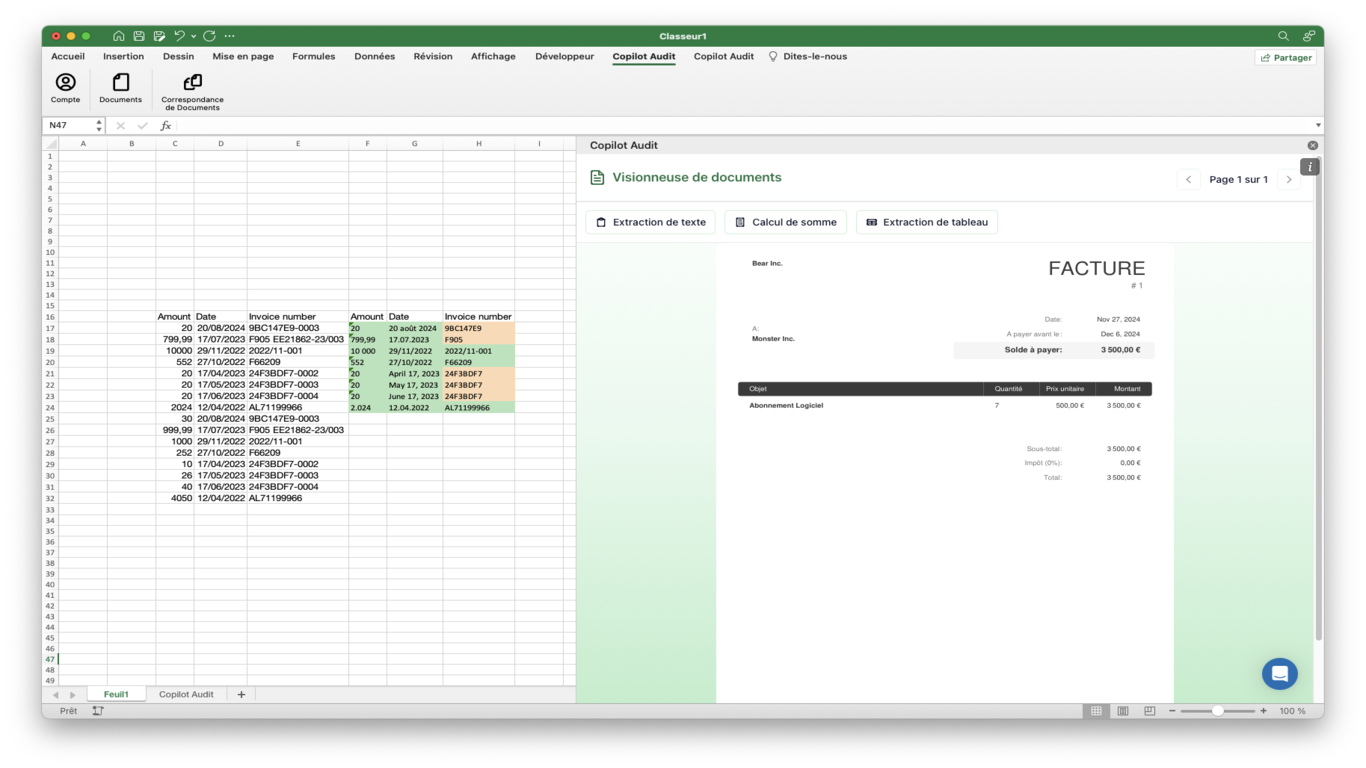Save the workbook with the floppy icon

[139, 36]
